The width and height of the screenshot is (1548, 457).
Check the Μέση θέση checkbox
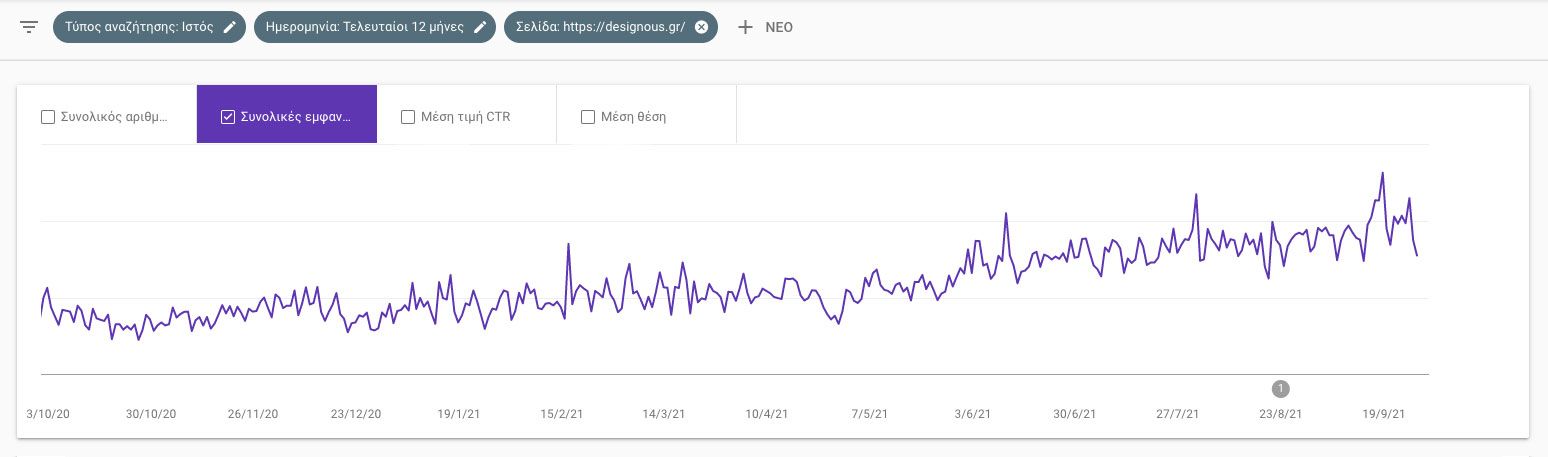coord(588,117)
